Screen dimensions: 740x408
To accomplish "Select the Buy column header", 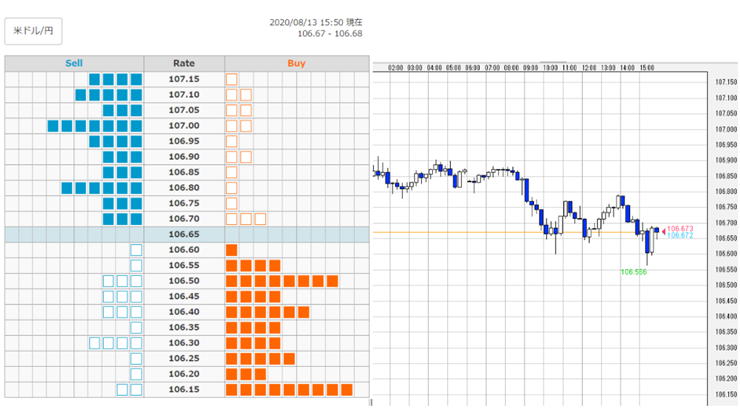I will tap(297, 63).
